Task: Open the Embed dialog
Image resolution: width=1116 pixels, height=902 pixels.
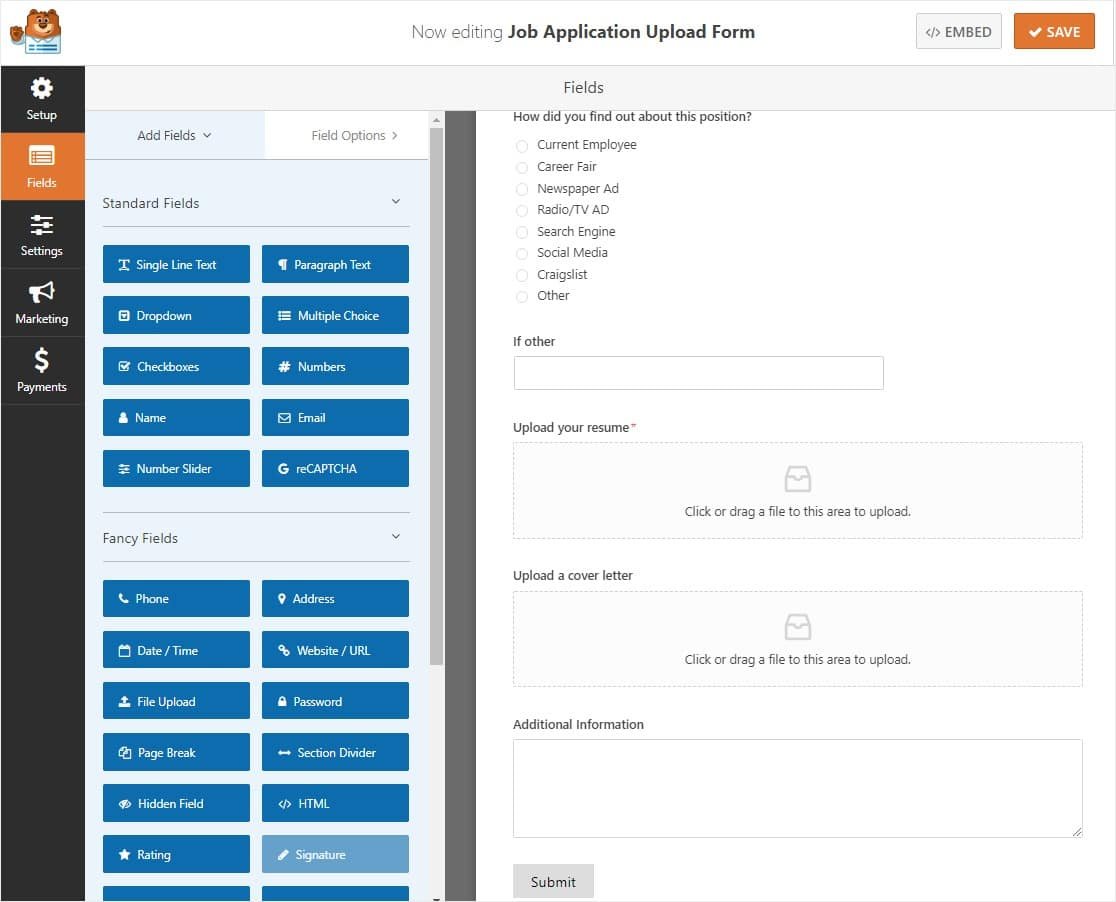Action: [x=958, y=31]
